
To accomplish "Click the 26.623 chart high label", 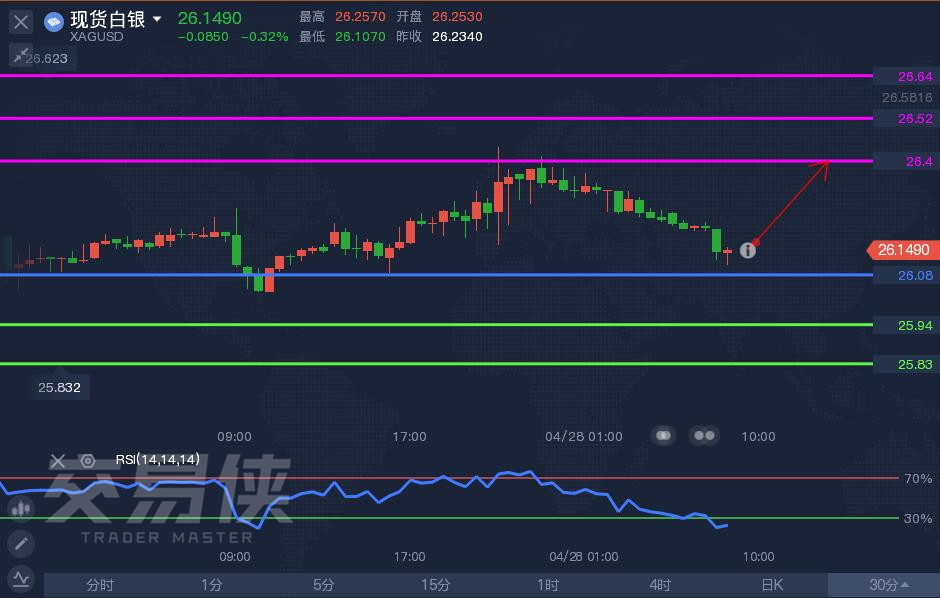I will tap(47, 58).
